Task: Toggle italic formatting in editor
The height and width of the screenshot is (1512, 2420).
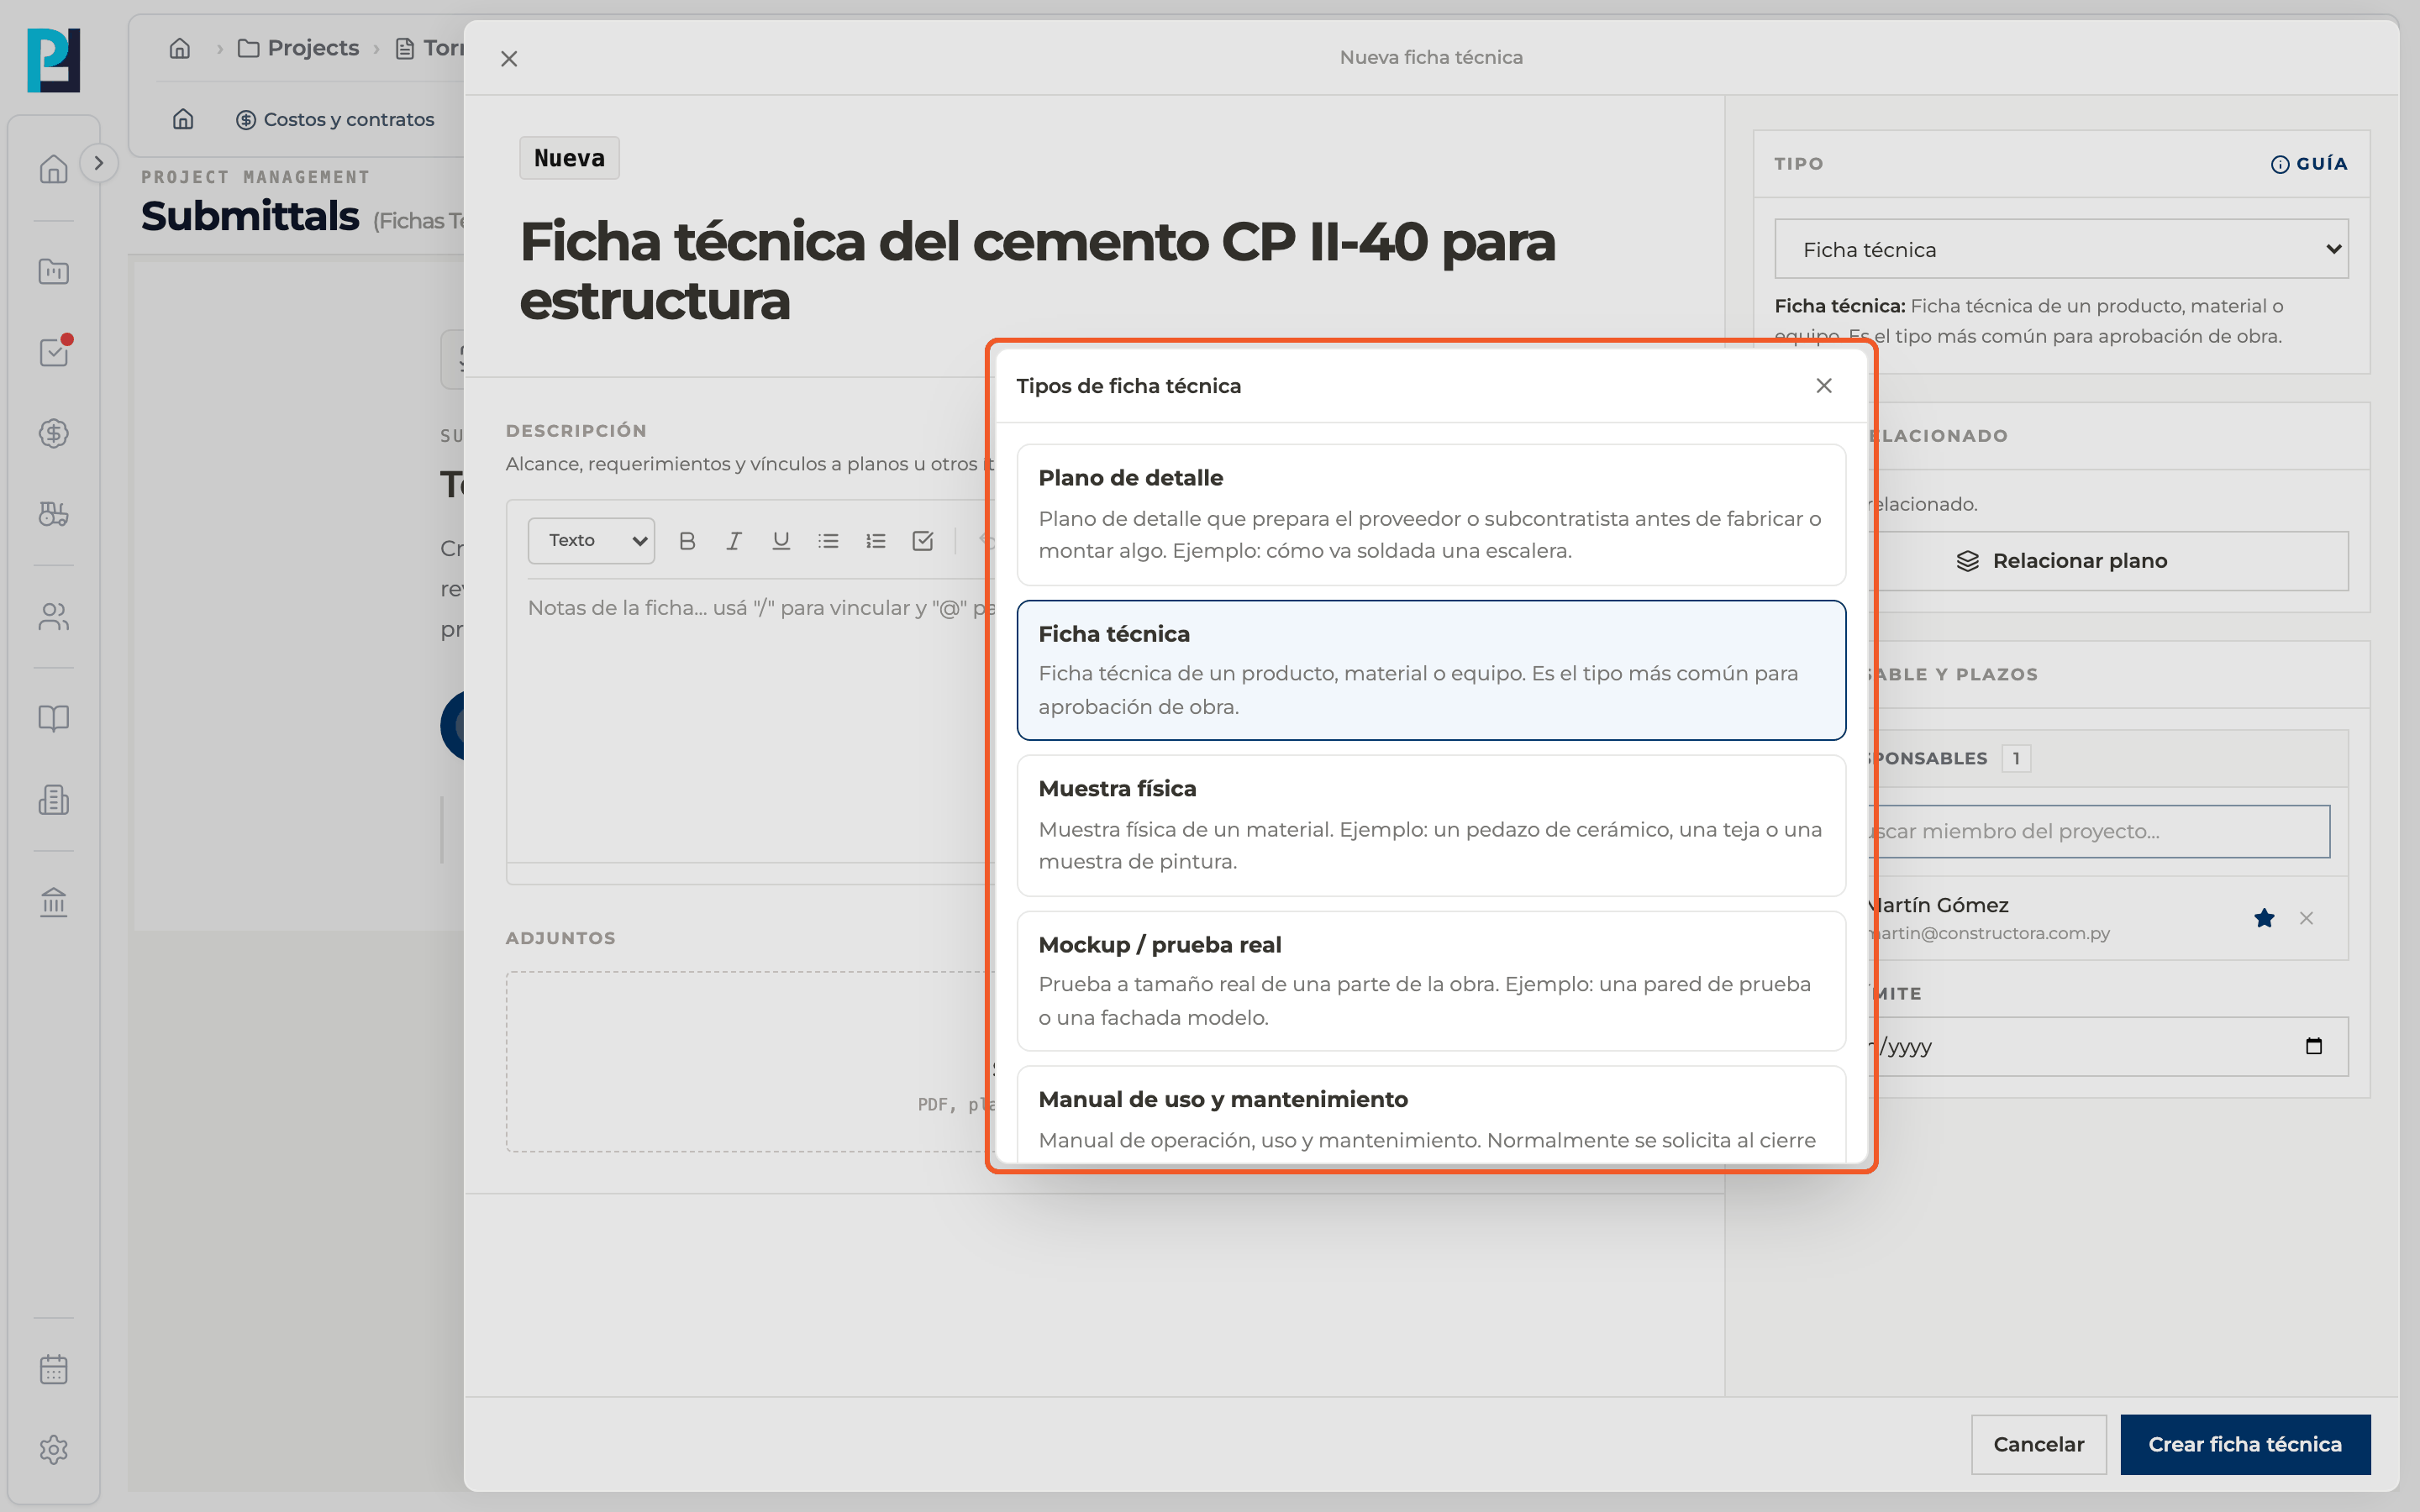Action: [734, 541]
